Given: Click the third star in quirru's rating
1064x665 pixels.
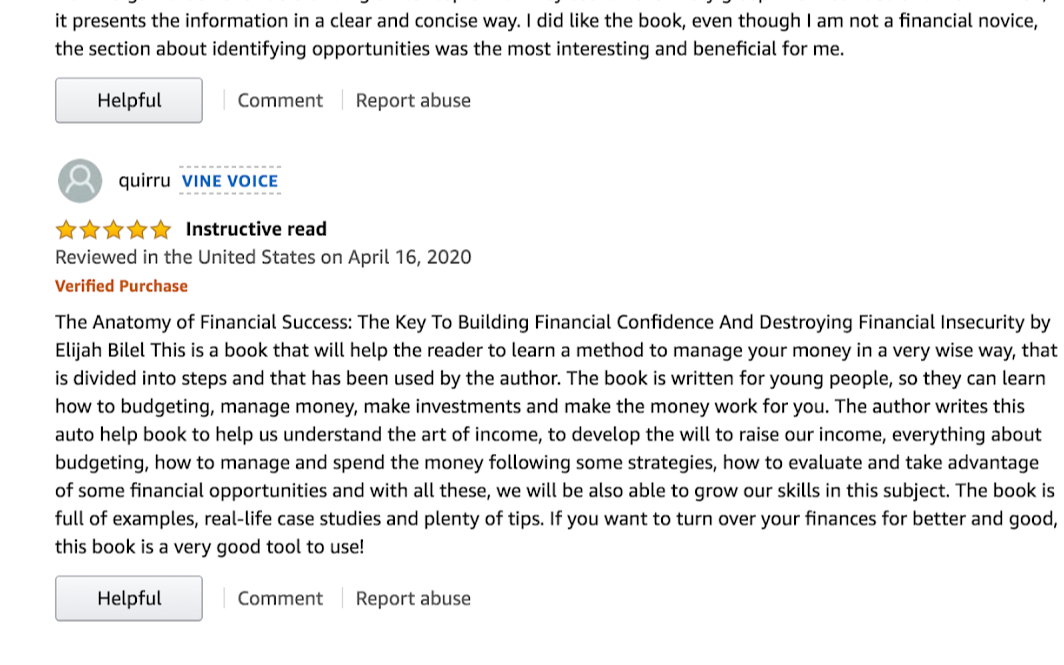Looking at the screenshot, I should (x=113, y=230).
